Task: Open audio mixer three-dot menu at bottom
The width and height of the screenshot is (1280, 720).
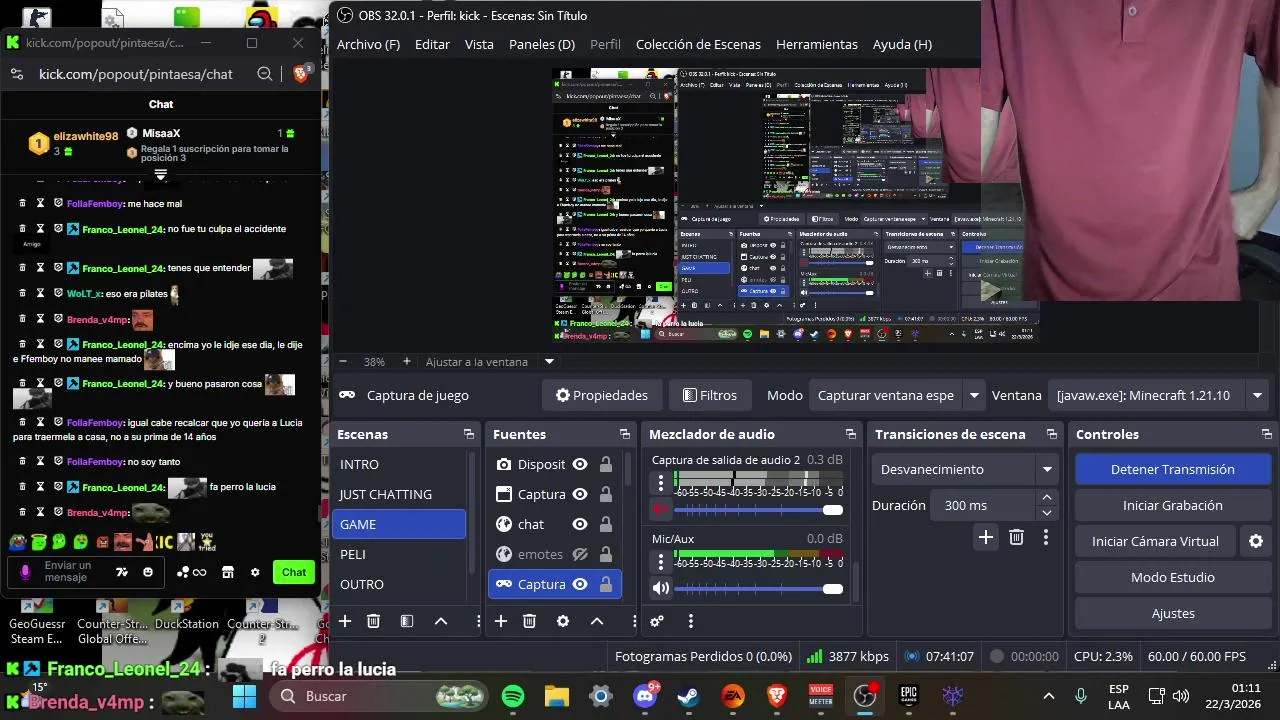Action: 691,621
